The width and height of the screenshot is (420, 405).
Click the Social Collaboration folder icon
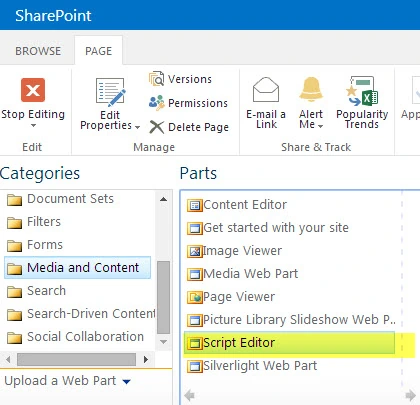14,338
